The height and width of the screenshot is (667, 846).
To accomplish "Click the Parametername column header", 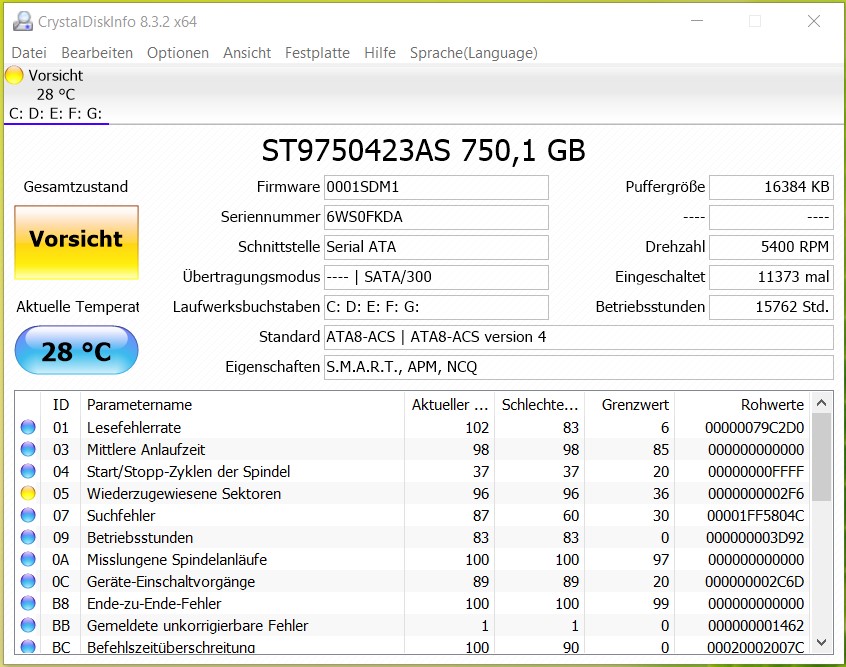I will click(x=242, y=405).
